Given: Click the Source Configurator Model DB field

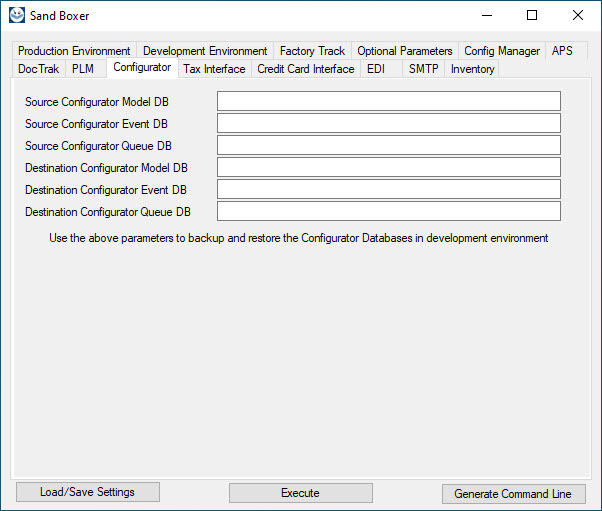Looking at the screenshot, I should [388, 101].
